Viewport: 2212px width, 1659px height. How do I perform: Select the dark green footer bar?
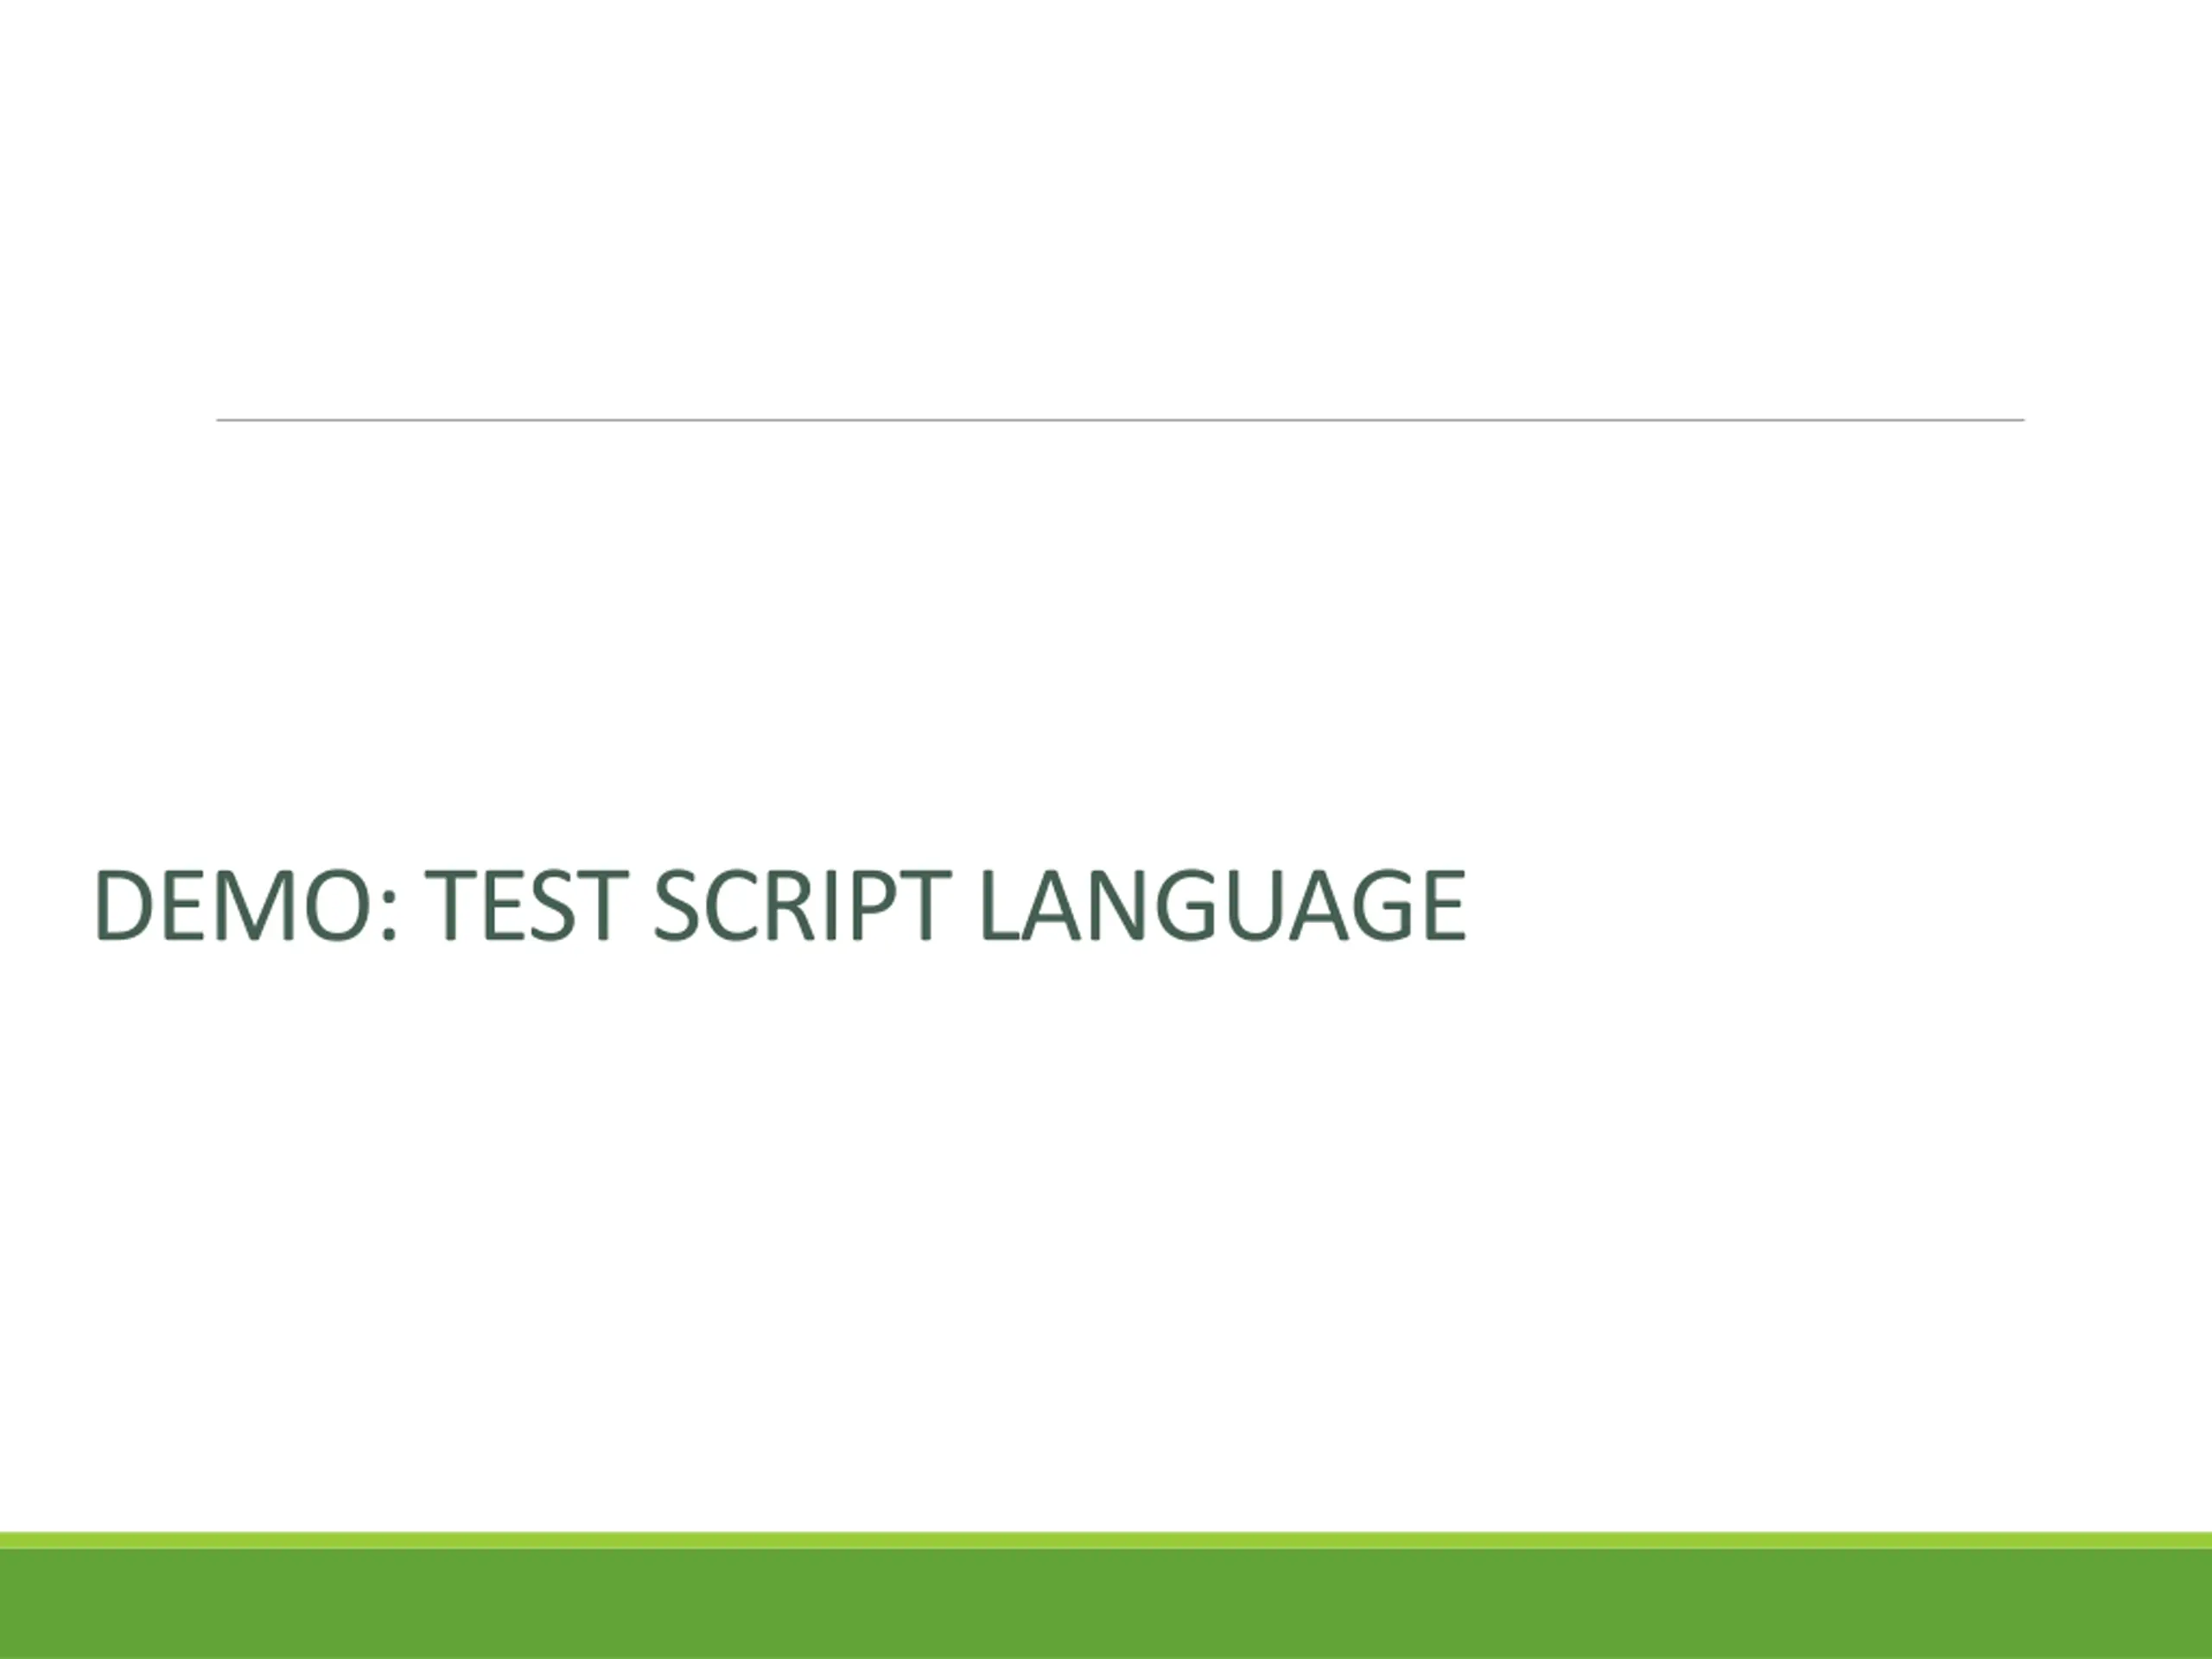pyautogui.click(x=1106, y=1604)
